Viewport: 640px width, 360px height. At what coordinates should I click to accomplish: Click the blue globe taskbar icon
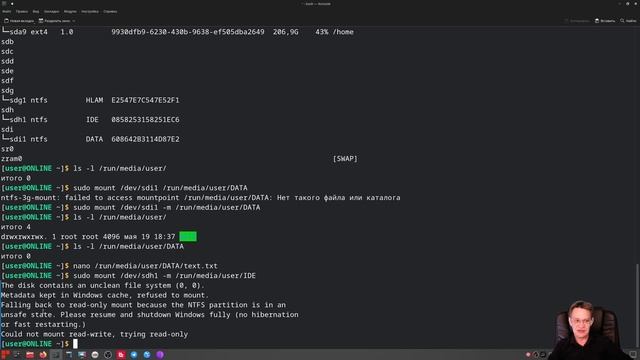[x=147, y=355]
